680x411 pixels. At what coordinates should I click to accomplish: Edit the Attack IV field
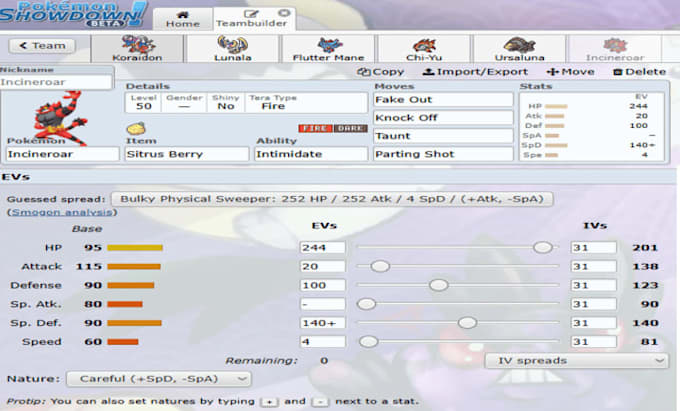593,266
